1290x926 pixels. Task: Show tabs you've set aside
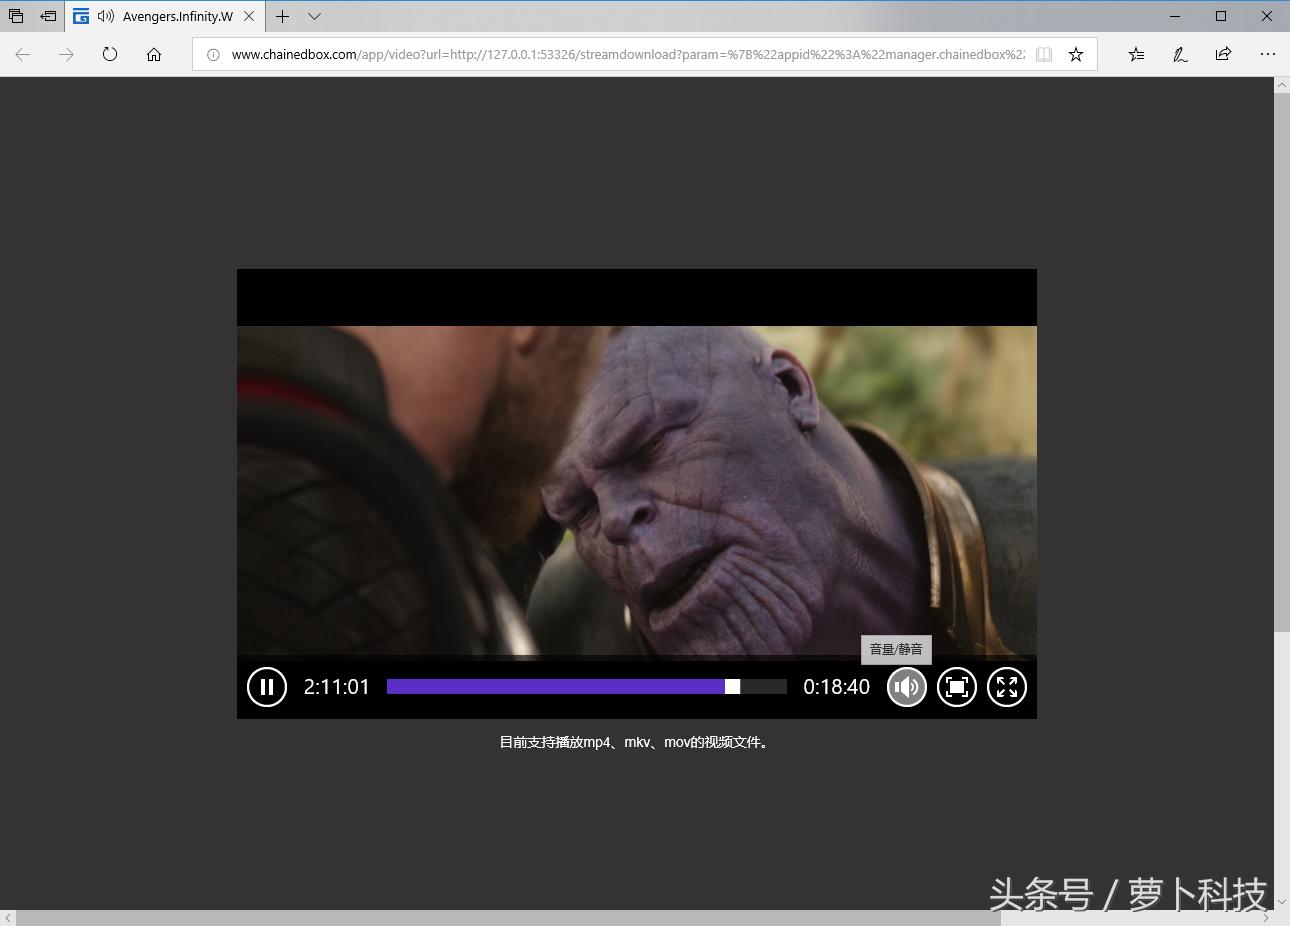pyautogui.click(x=16, y=16)
